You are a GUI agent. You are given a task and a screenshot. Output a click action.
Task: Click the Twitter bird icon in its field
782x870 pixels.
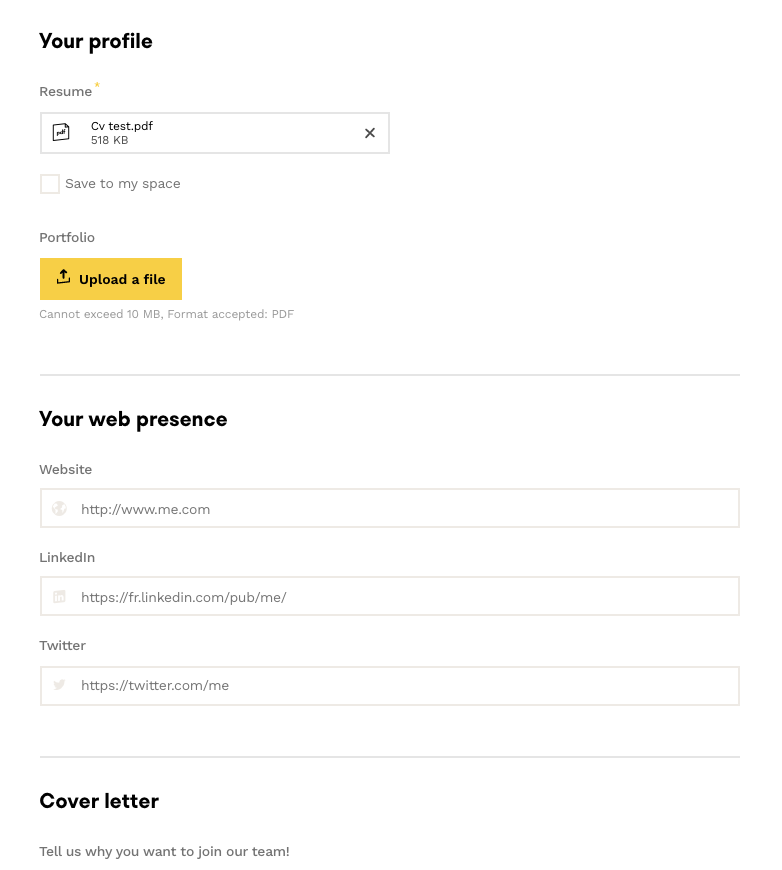[60, 685]
